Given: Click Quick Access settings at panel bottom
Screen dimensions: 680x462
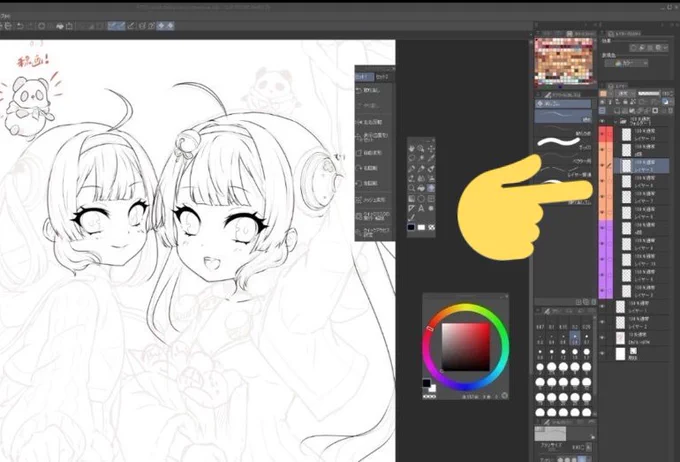Looking at the screenshot, I should tap(374, 232).
